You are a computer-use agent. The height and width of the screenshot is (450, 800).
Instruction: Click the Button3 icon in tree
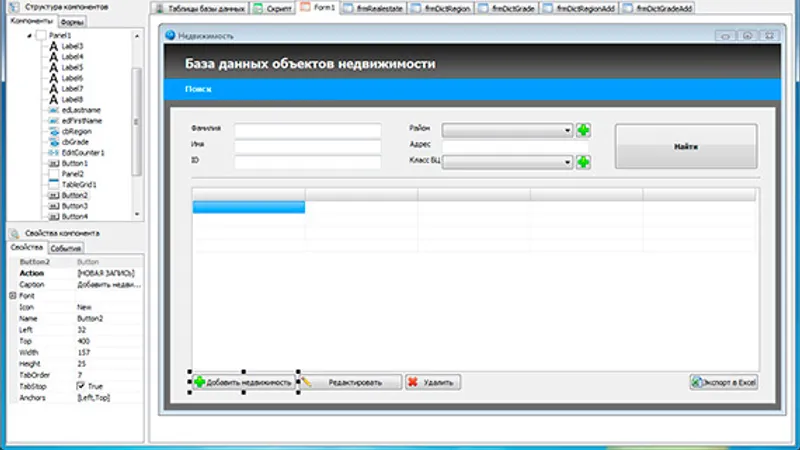coord(54,206)
